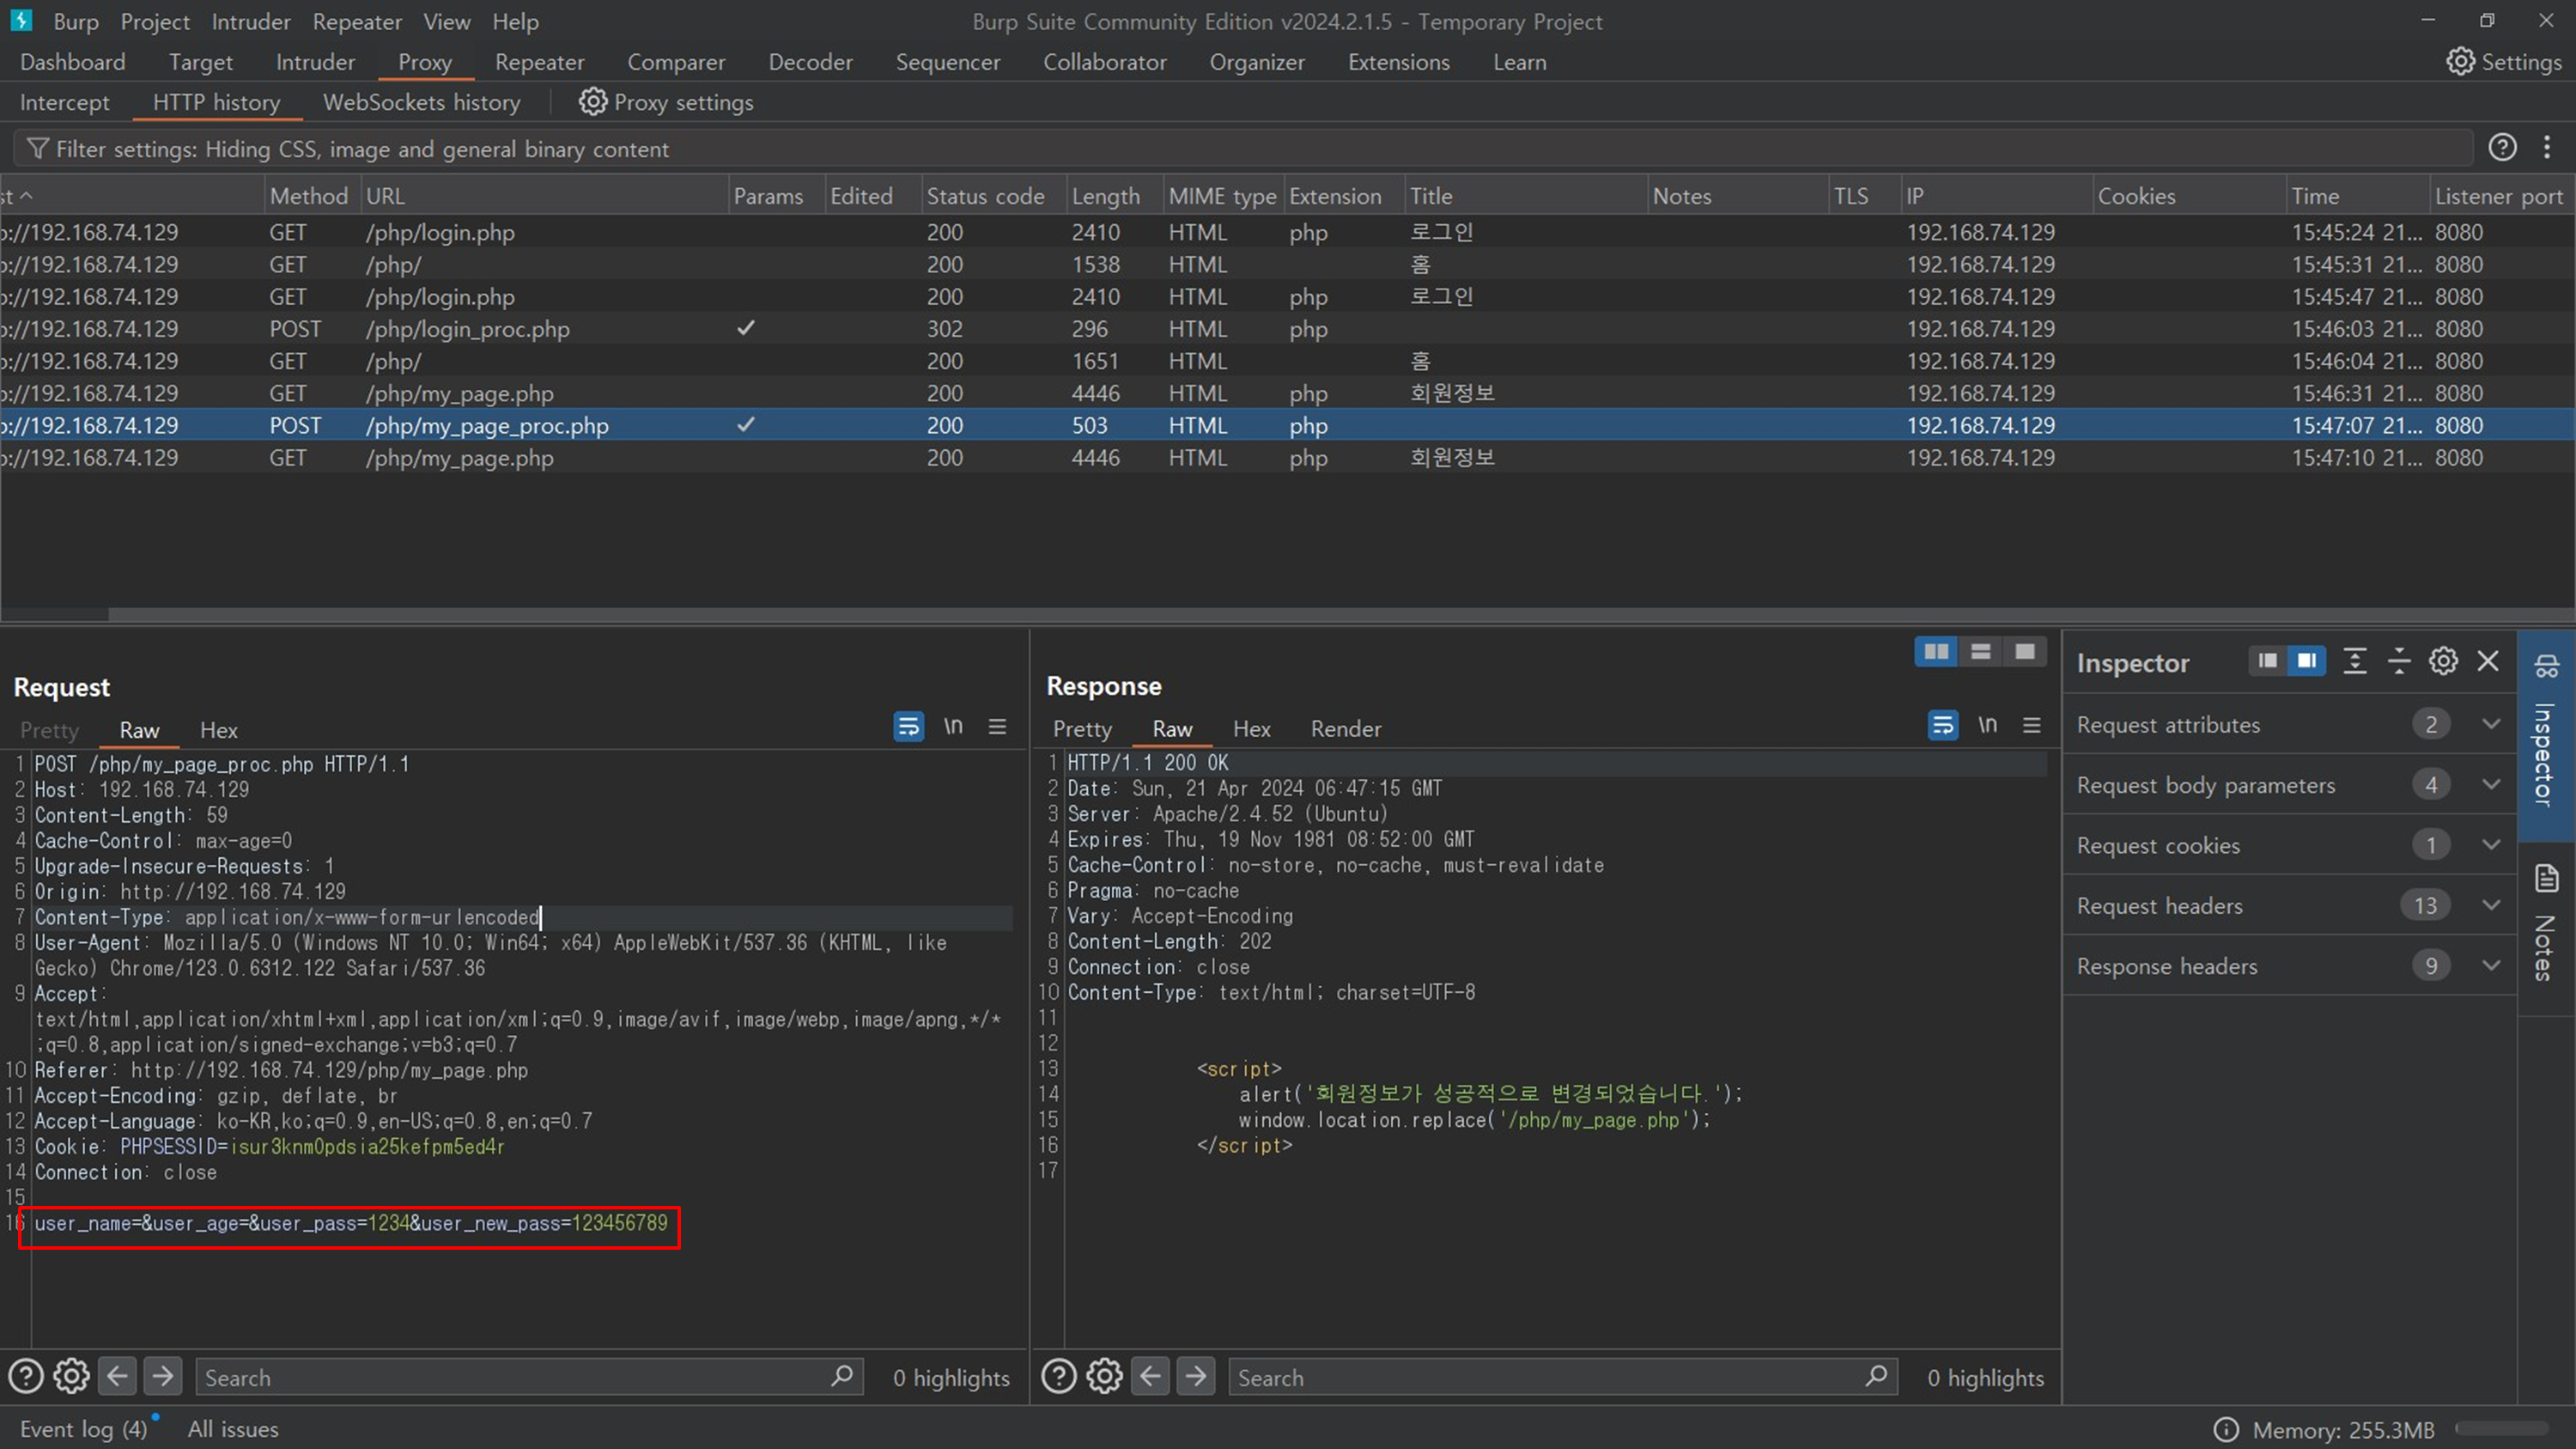The image size is (2576, 1449).
Task: Expand all Inspector sections icon
Action: [x=2355, y=661]
